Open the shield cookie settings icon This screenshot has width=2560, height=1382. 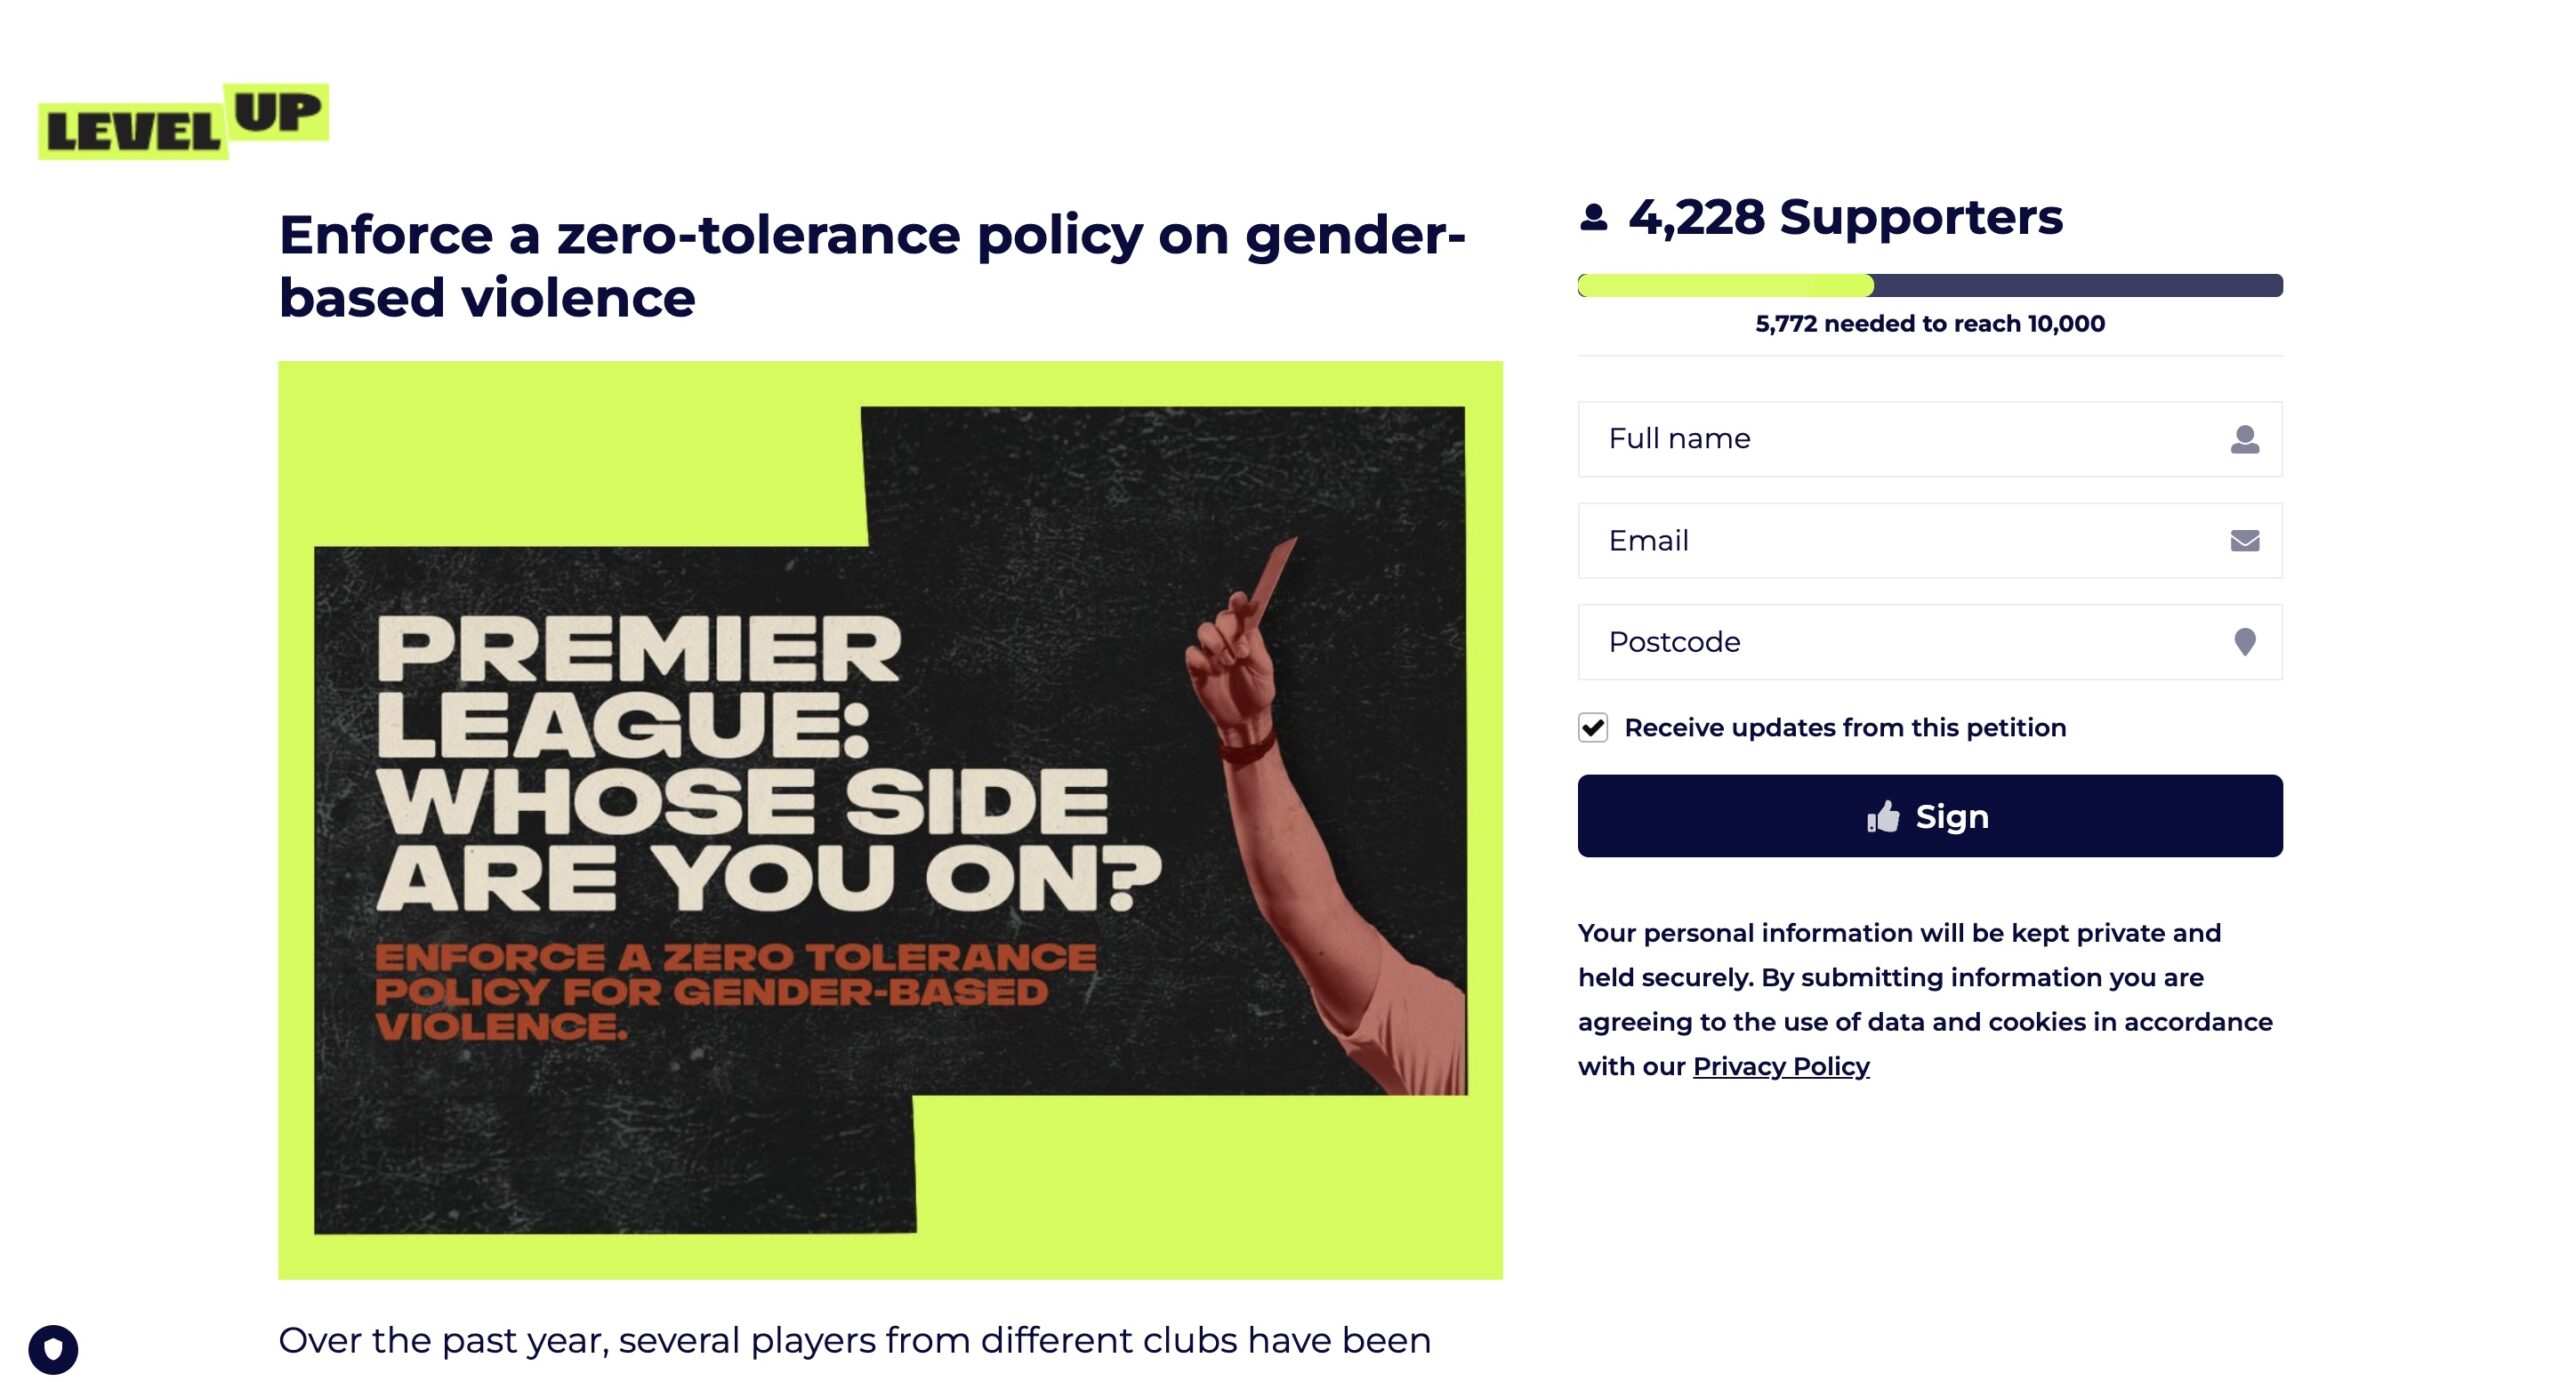pos(53,1349)
